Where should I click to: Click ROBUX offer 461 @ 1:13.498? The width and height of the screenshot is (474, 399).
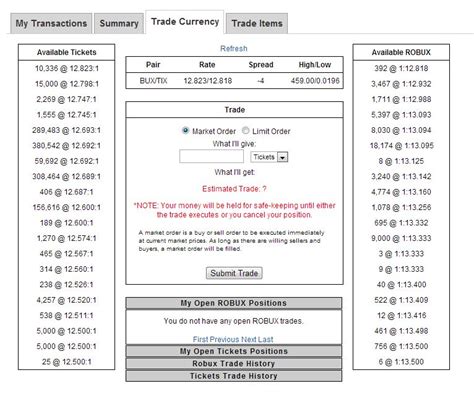tap(401, 331)
